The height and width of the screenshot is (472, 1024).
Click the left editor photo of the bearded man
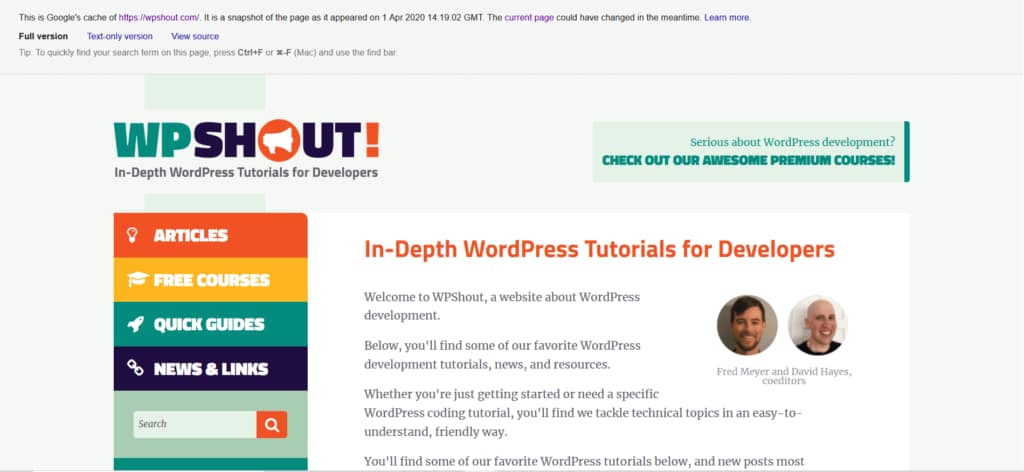point(747,325)
